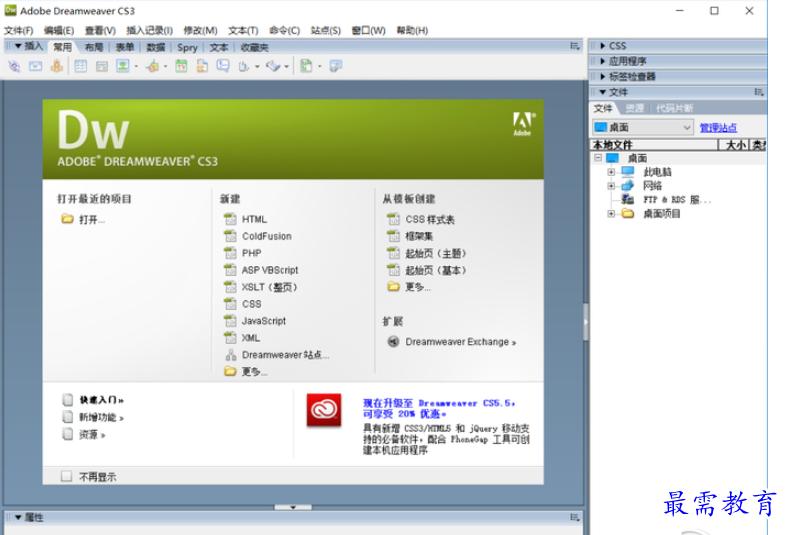Viewport: 785px width, 535px height.
Task: Open Files panel options menu icon
Action: point(759,92)
